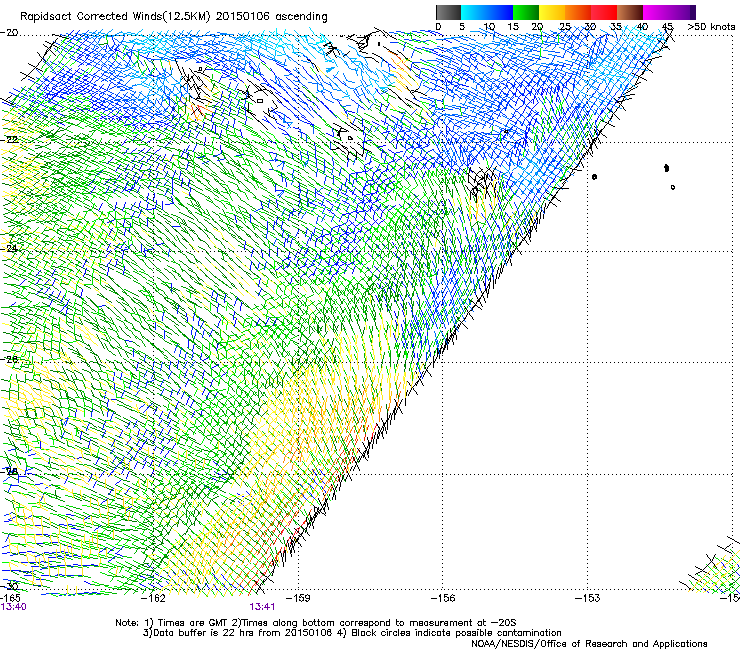Click the orange 25-30 knots color swatch
740x650 pixels.
578,12
